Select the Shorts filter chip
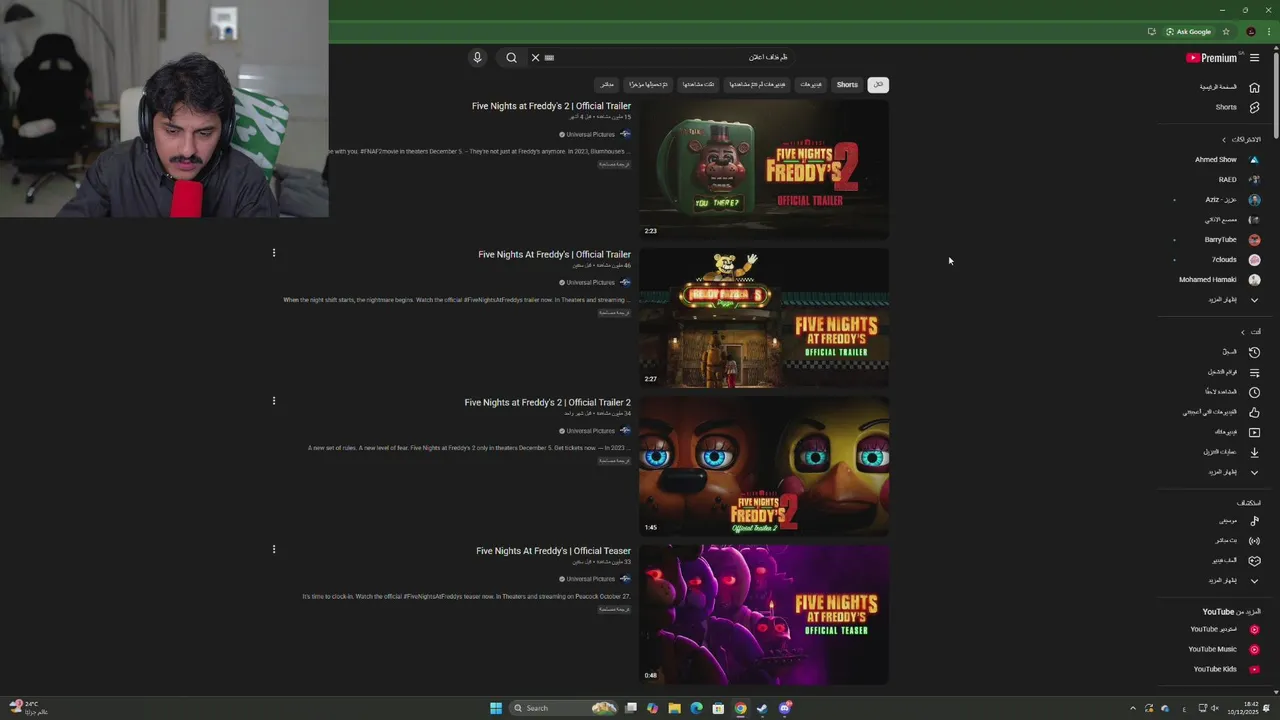Screen dimensions: 1280x720 tap(847, 85)
